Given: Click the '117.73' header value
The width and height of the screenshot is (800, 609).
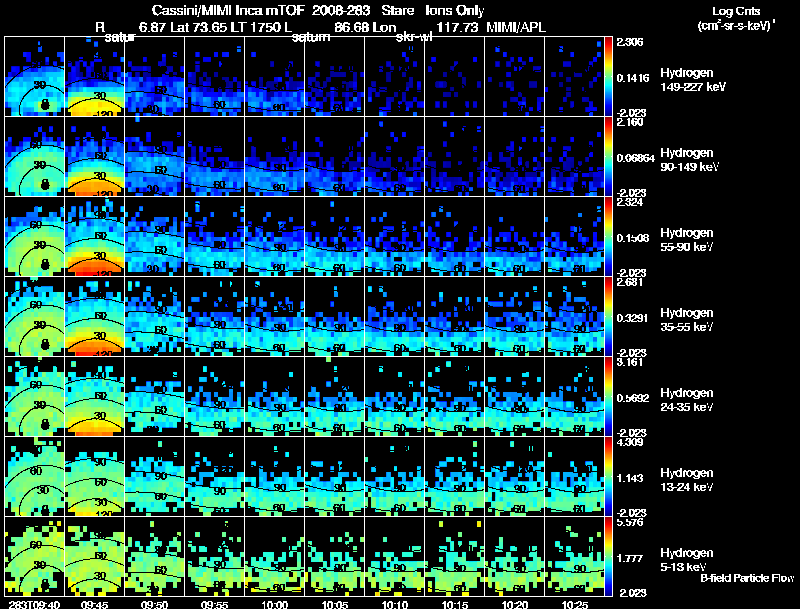Looking at the screenshot, I should pyautogui.click(x=457, y=27).
